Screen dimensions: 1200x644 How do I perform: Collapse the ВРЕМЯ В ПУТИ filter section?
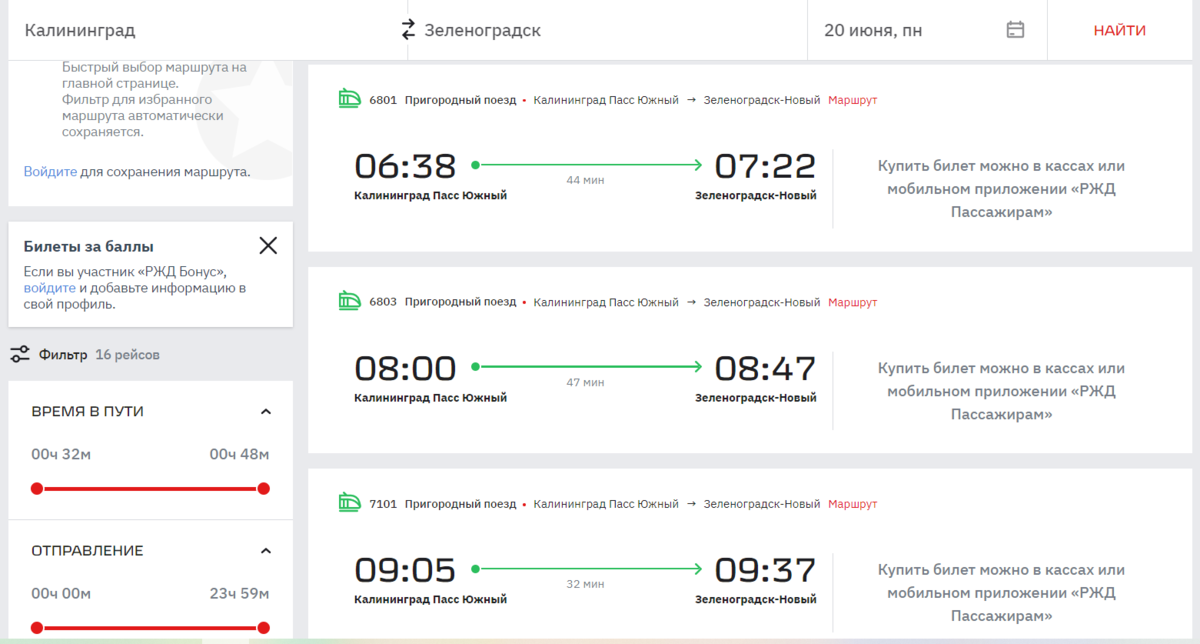click(266, 410)
